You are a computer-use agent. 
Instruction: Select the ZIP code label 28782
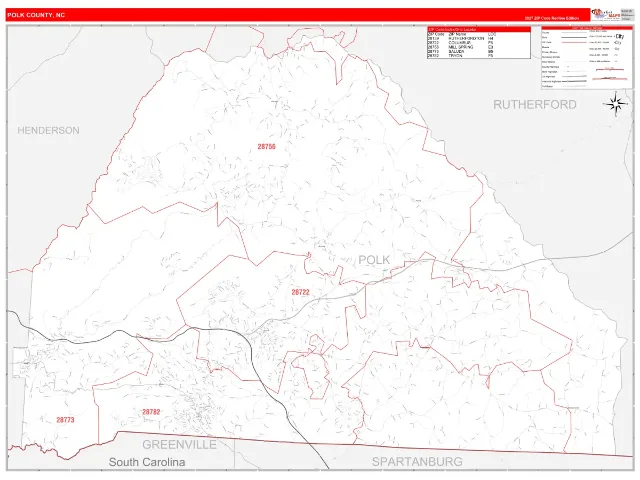click(x=151, y=412)
